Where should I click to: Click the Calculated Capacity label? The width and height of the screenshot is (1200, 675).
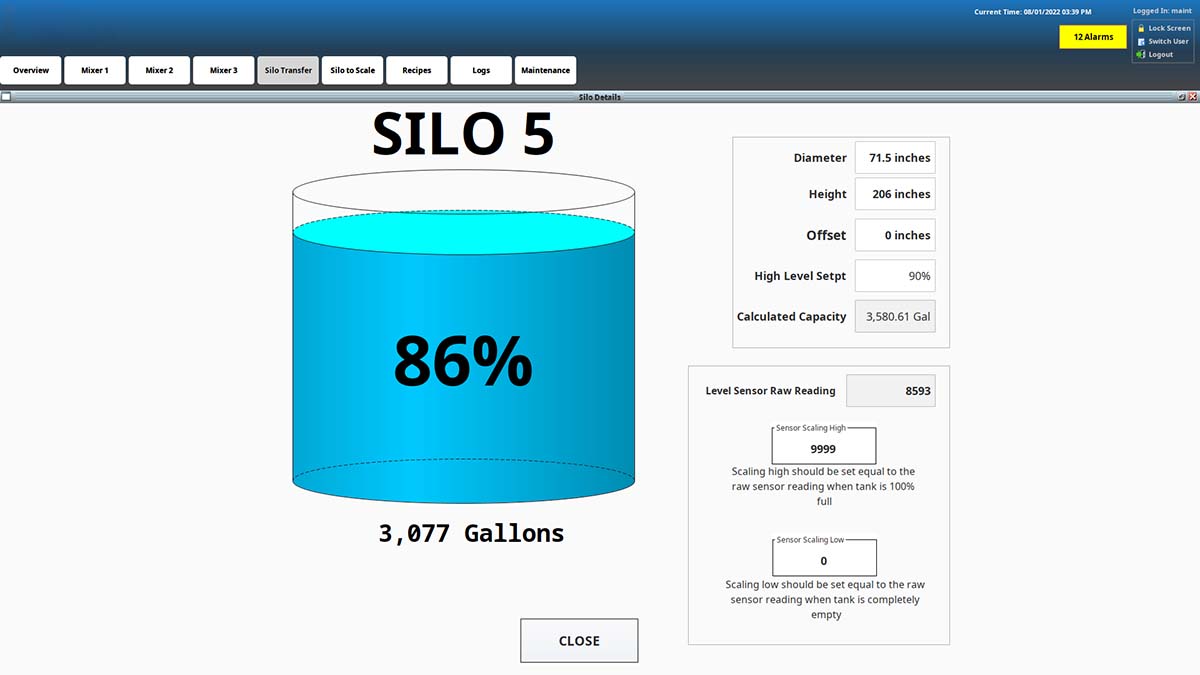tap(792, 316)
